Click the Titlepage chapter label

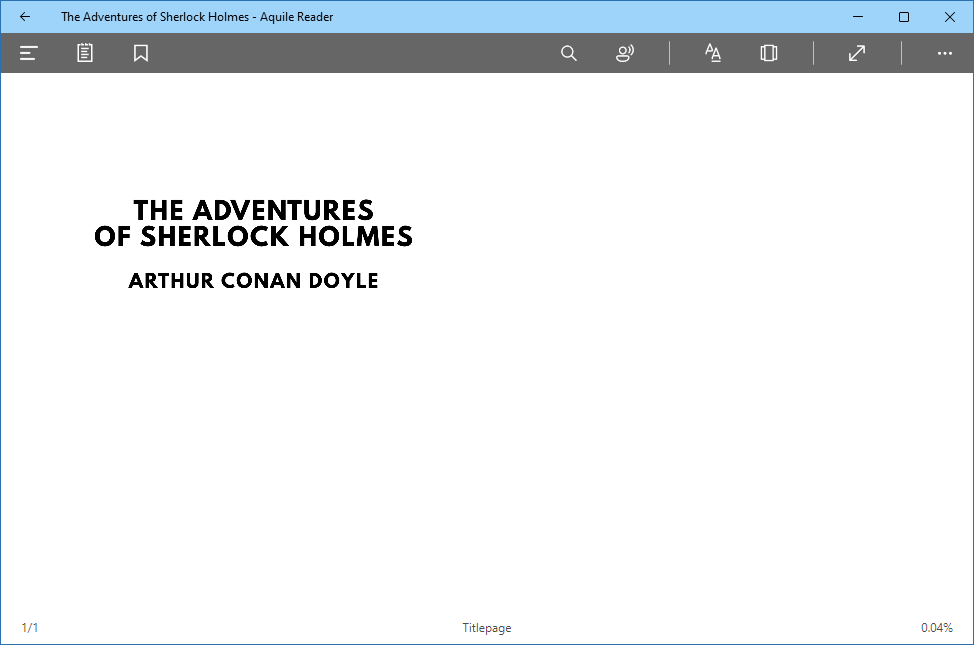(x=487, y=628)
